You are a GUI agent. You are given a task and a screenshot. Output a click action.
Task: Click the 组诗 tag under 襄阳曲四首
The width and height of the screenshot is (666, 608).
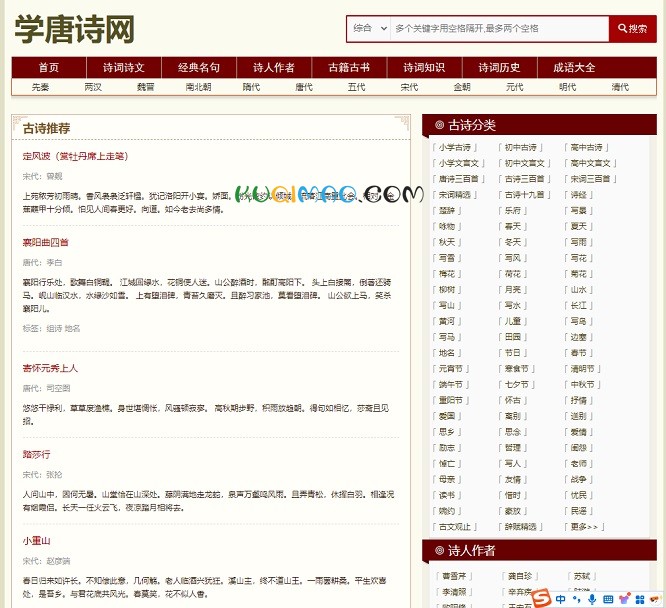click(54, 328)
